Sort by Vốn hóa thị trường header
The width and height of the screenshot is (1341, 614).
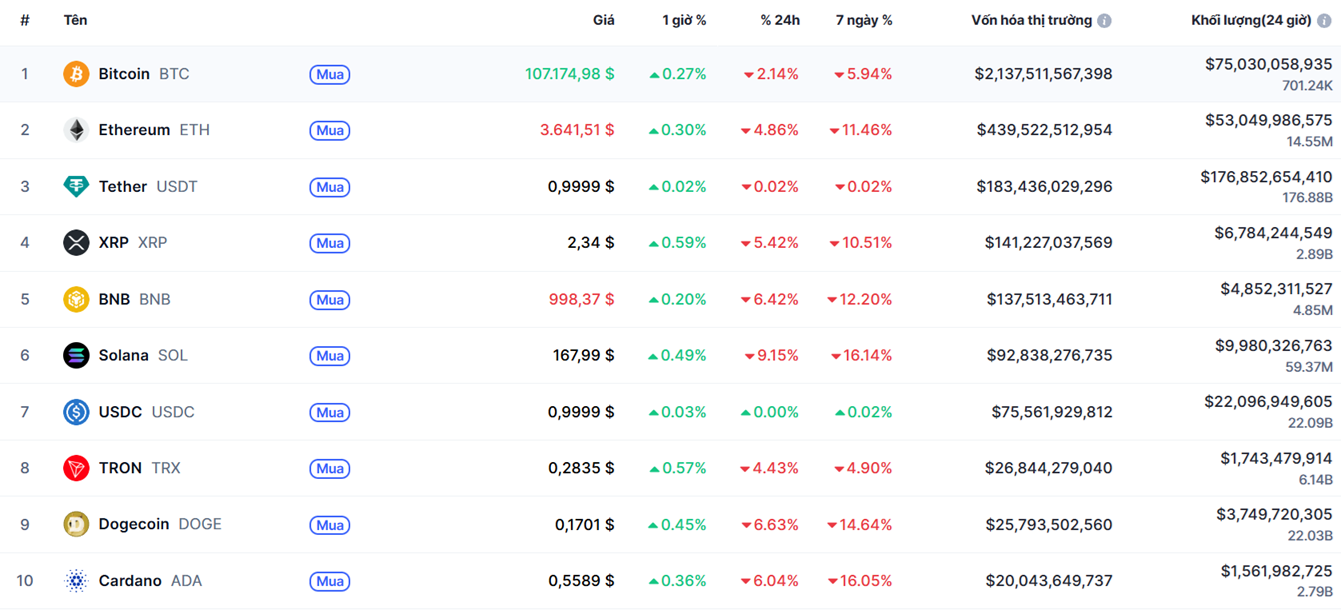tap(1031, 20)
